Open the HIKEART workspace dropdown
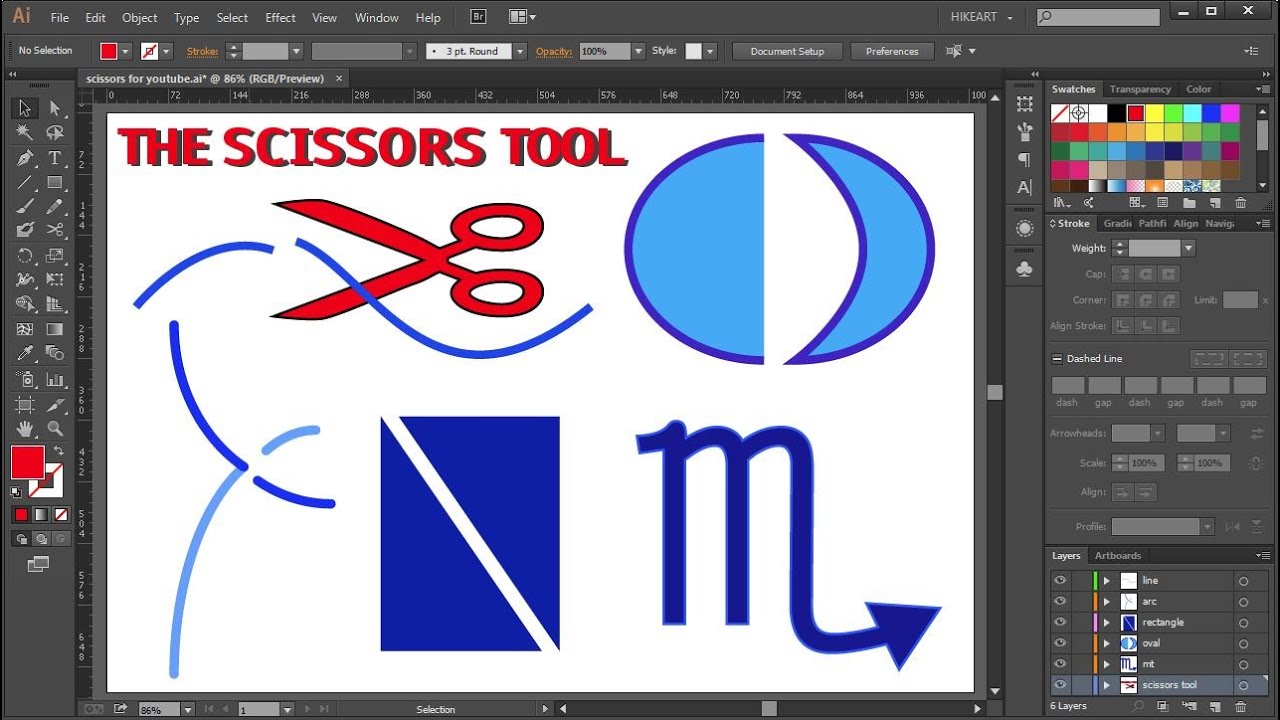Screen dimensions: 1280x720 982,18
